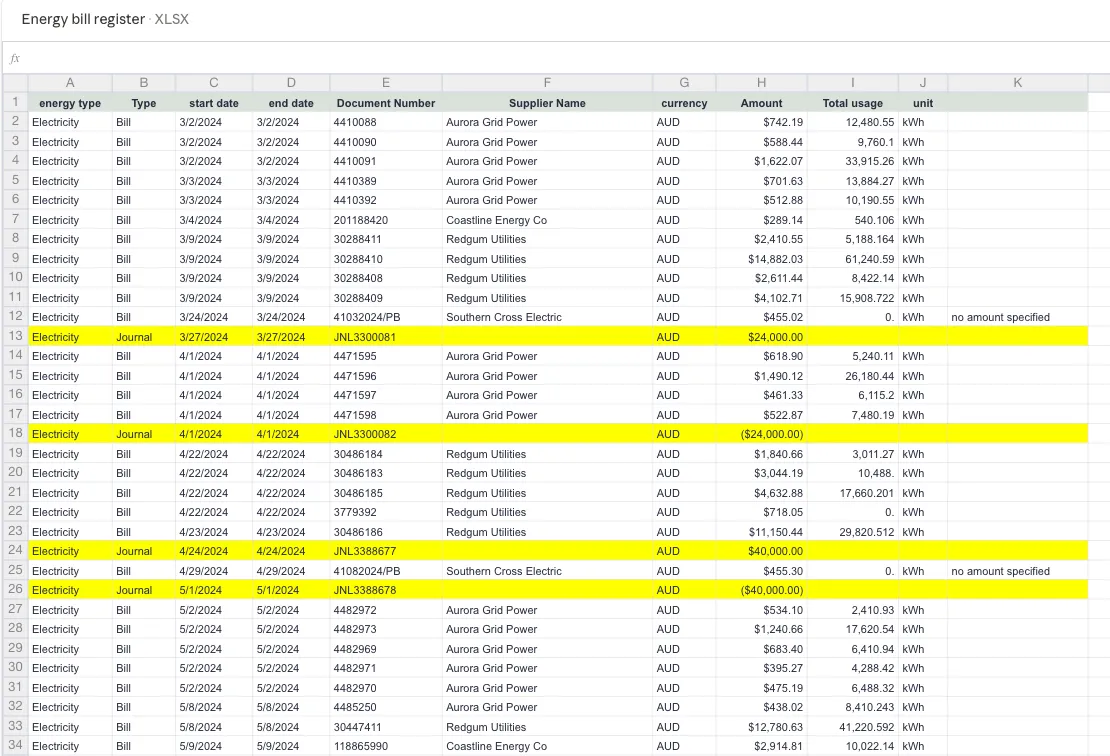
Task: Click amount $14,882.03
Action: [x=762, y=258]
